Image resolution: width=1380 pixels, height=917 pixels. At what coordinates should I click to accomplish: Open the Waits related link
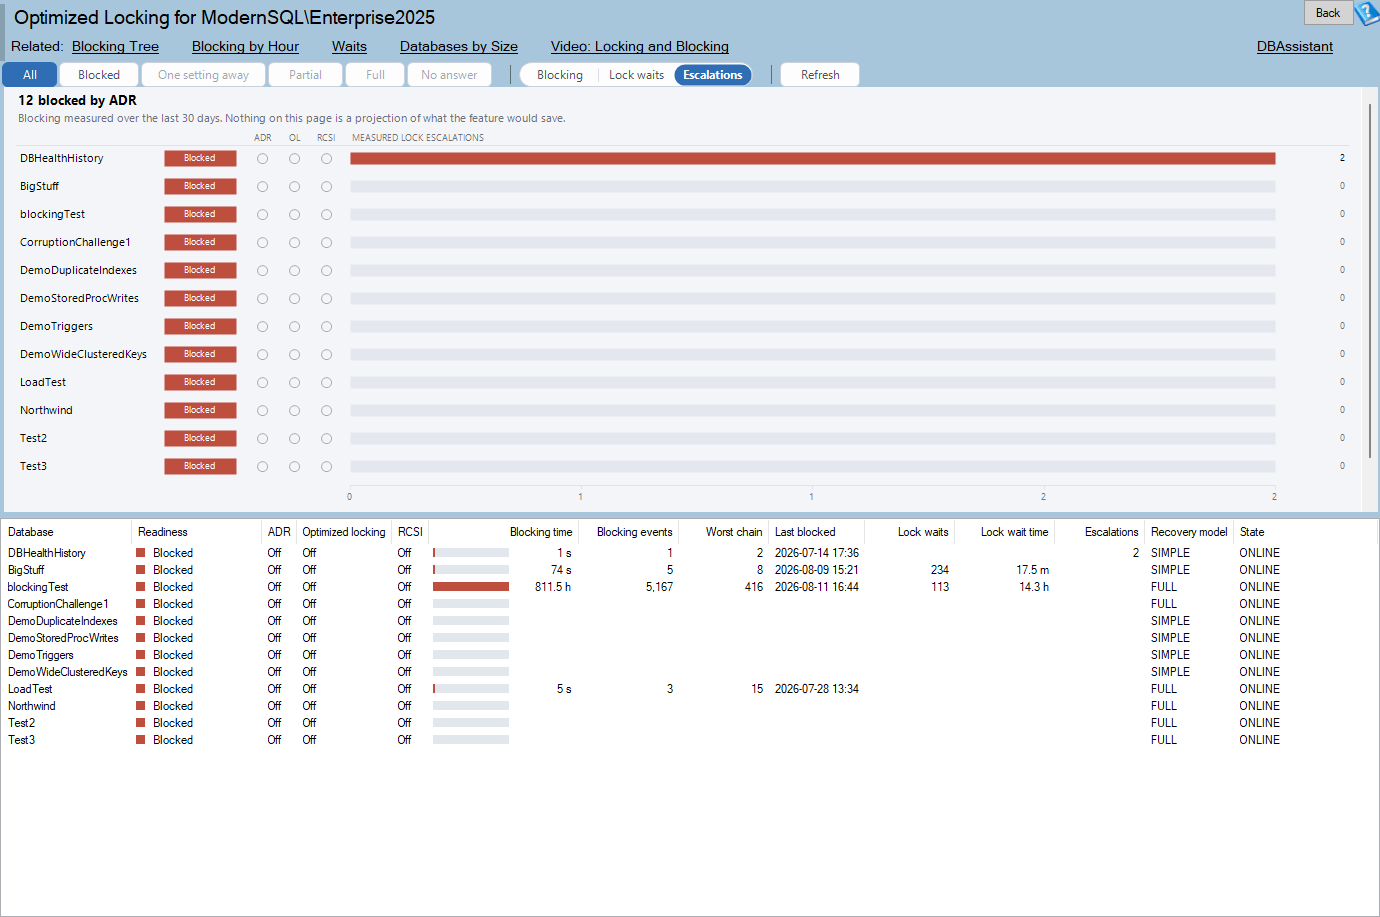pyautogui.click(x=349, y=46)
